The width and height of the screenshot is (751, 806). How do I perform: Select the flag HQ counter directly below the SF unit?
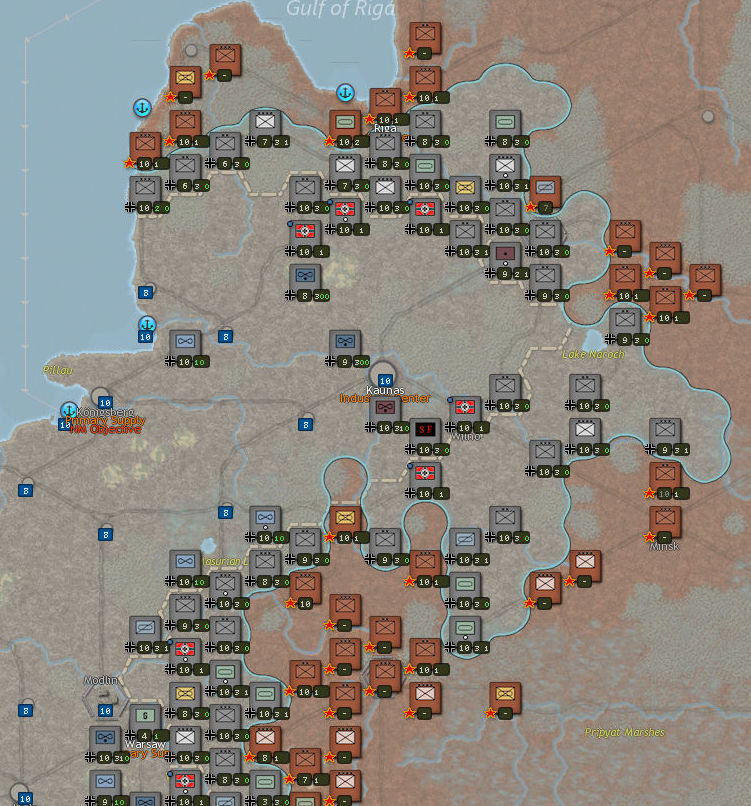pos(425,473)
